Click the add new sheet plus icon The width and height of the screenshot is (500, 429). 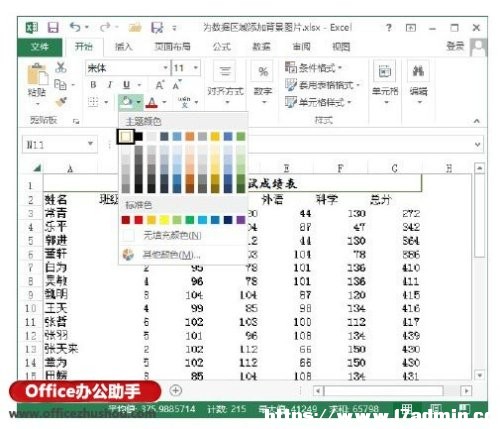pos(176,390)
